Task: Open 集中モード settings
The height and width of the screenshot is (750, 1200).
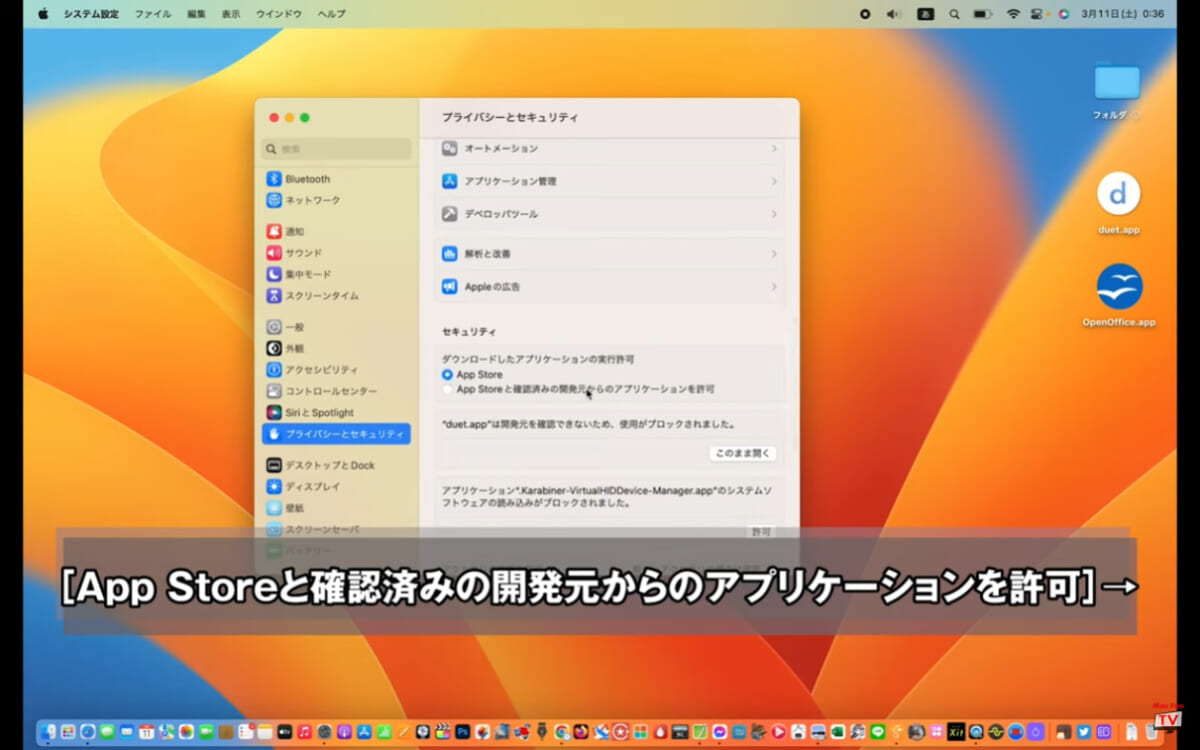Action: pos(336,274)
